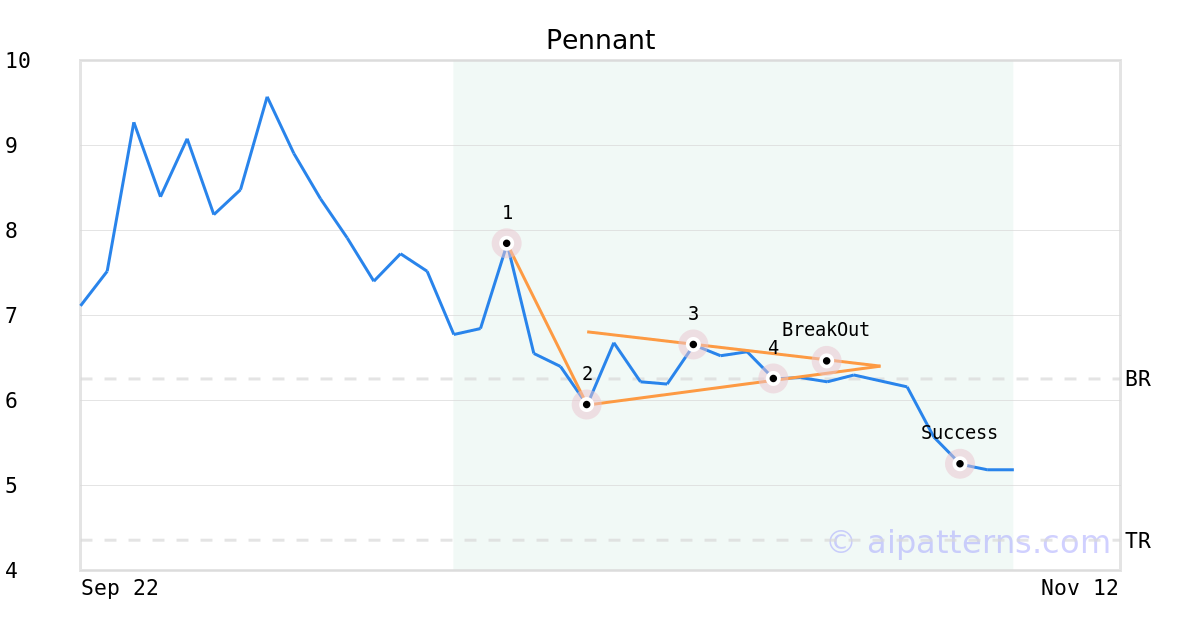Click the y-axis value 9

coord(12,146)
